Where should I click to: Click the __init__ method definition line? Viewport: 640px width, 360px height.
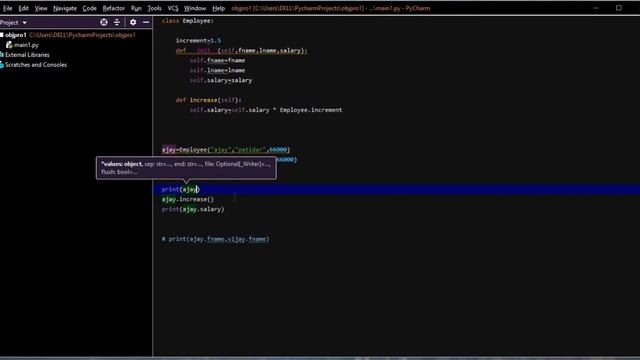pyautogui.click(x=241, y=51)
